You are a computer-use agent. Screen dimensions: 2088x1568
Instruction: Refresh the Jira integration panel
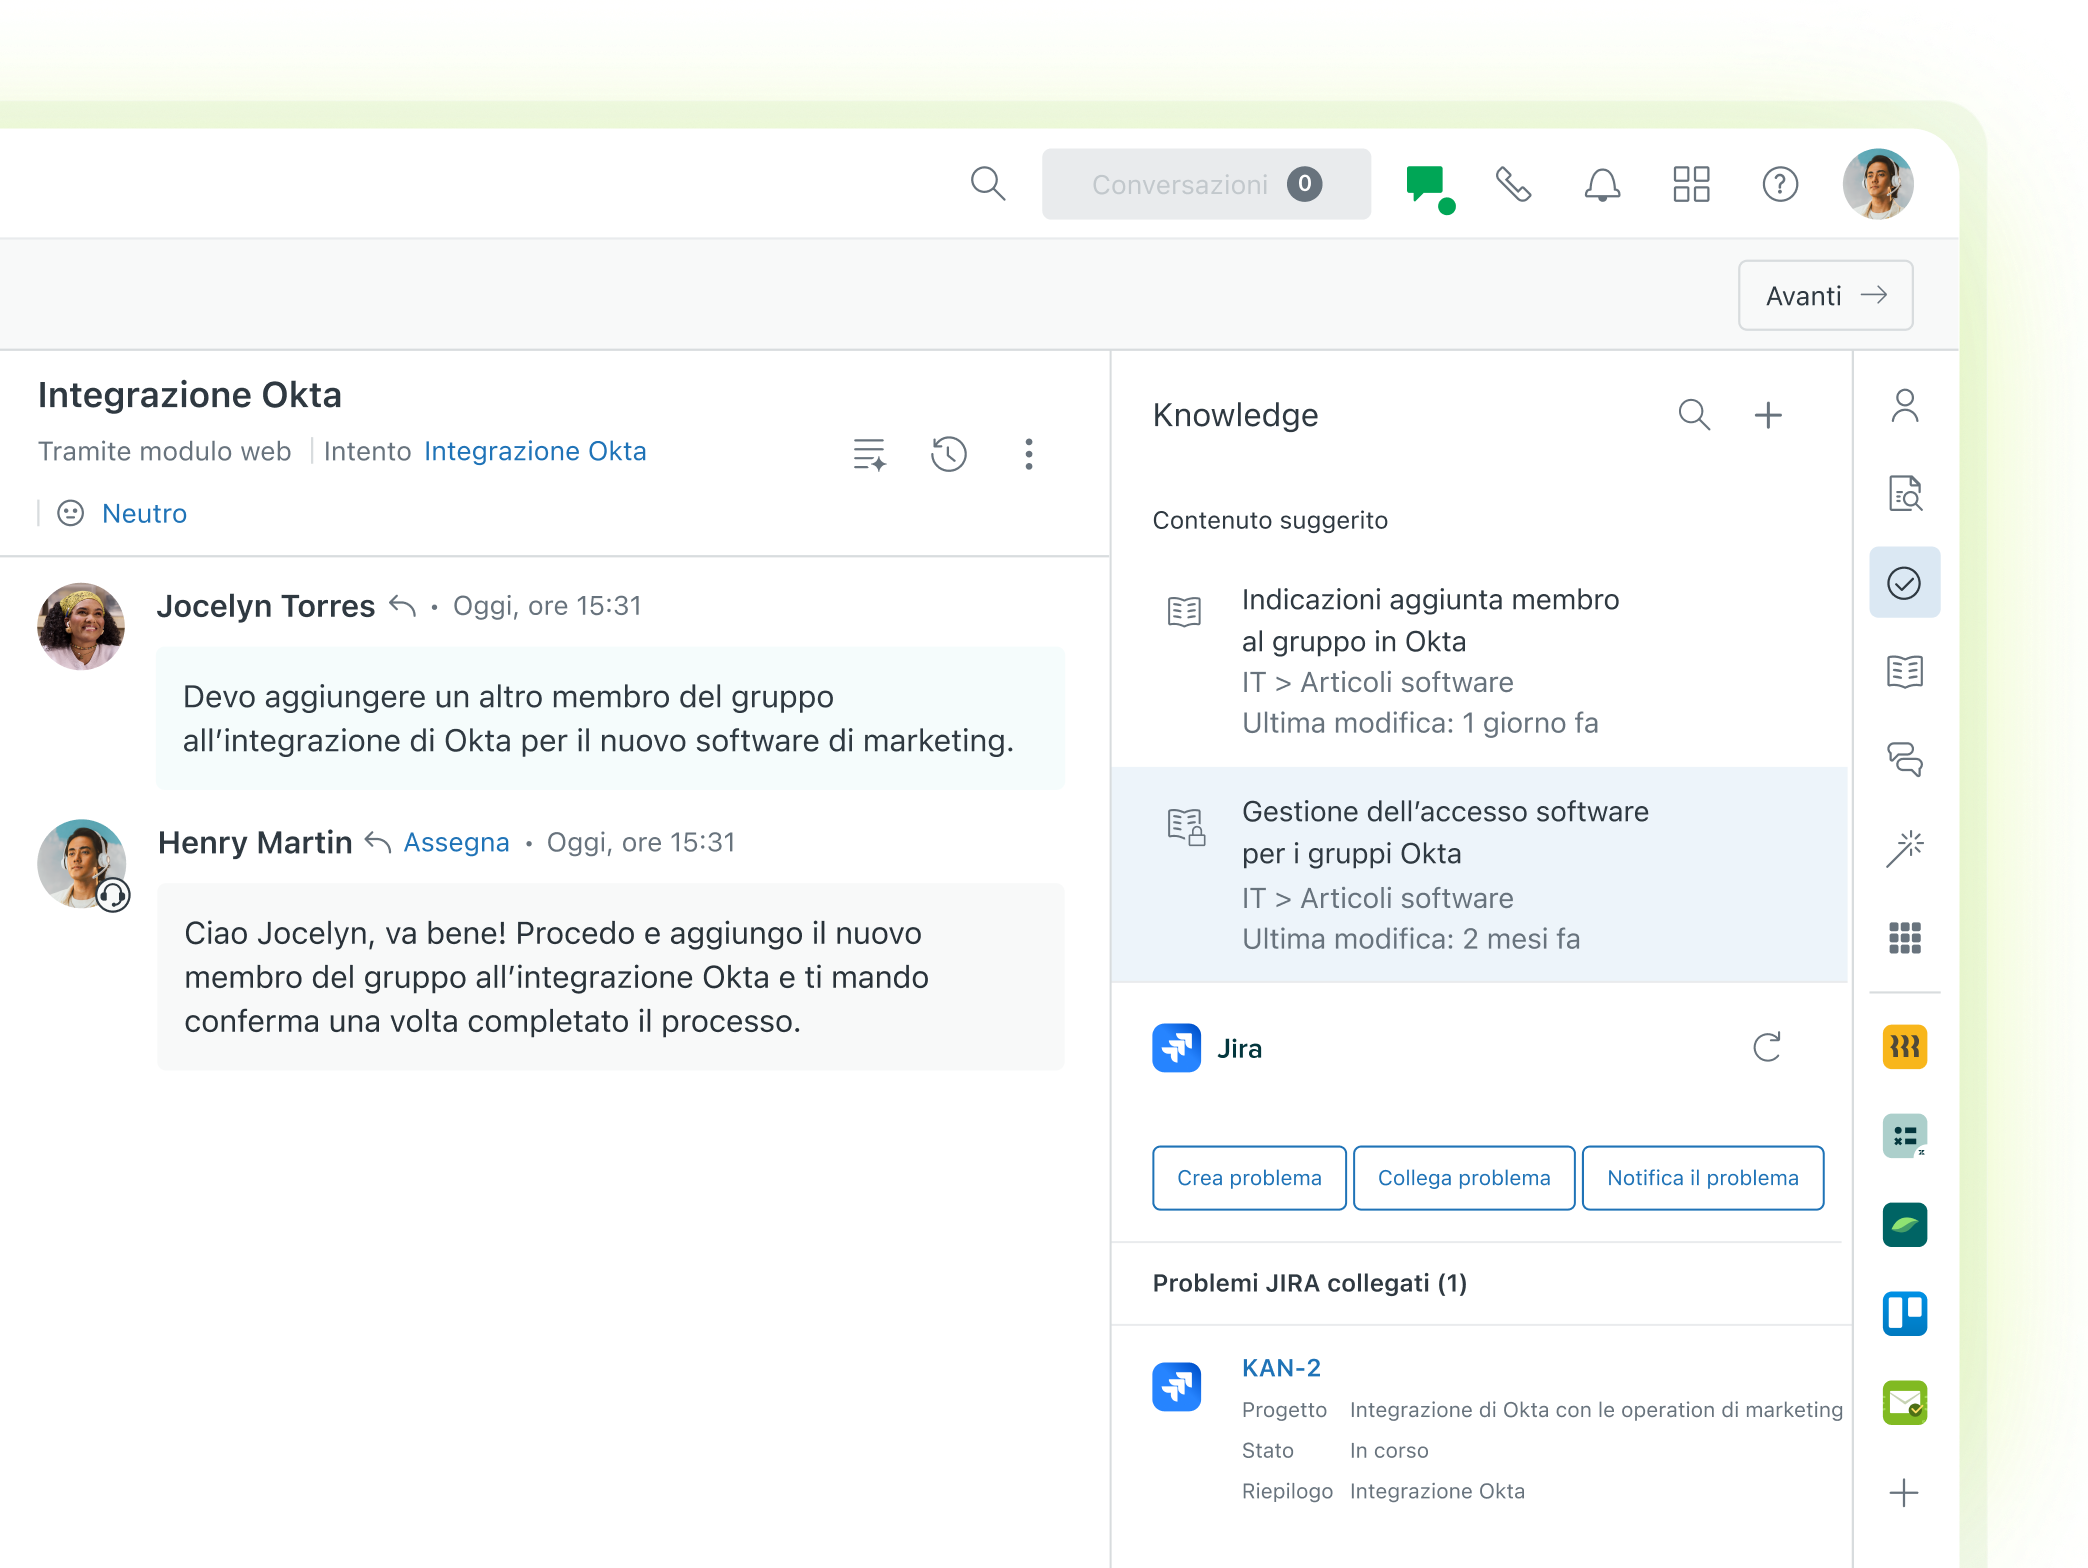(x=1768, y=1047)
